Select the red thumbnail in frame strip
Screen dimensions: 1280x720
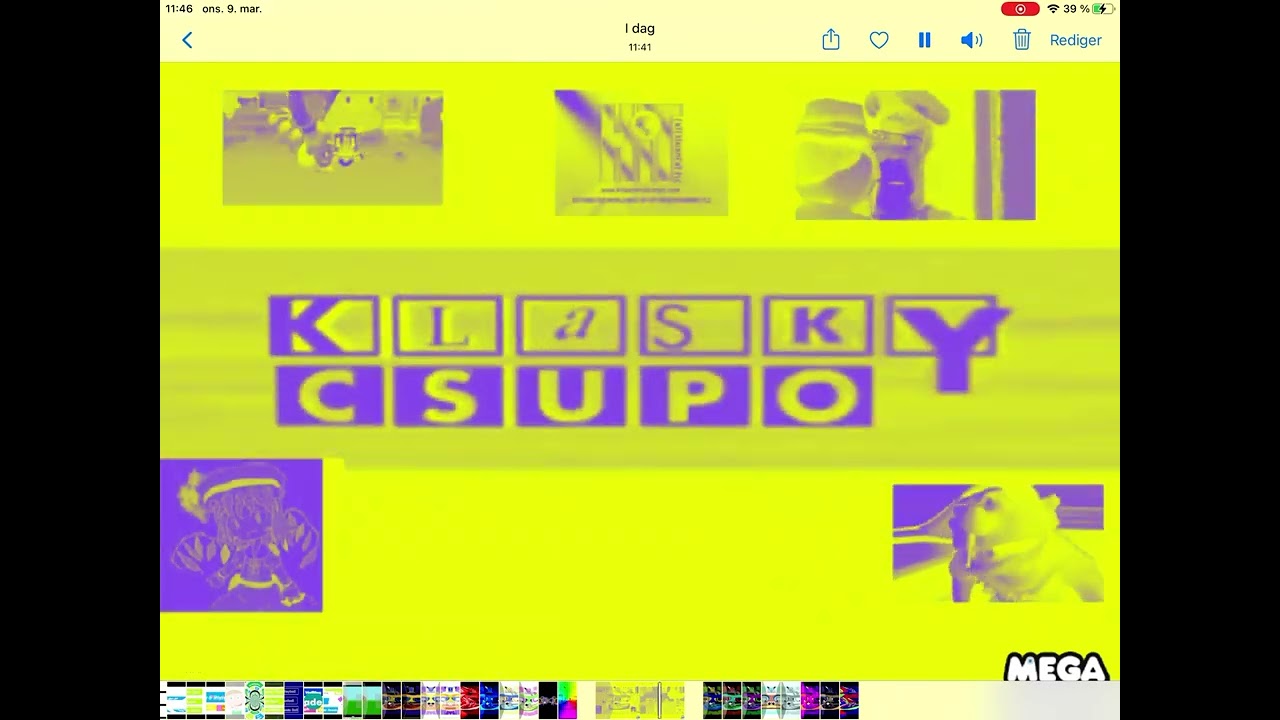coord(469,700)
